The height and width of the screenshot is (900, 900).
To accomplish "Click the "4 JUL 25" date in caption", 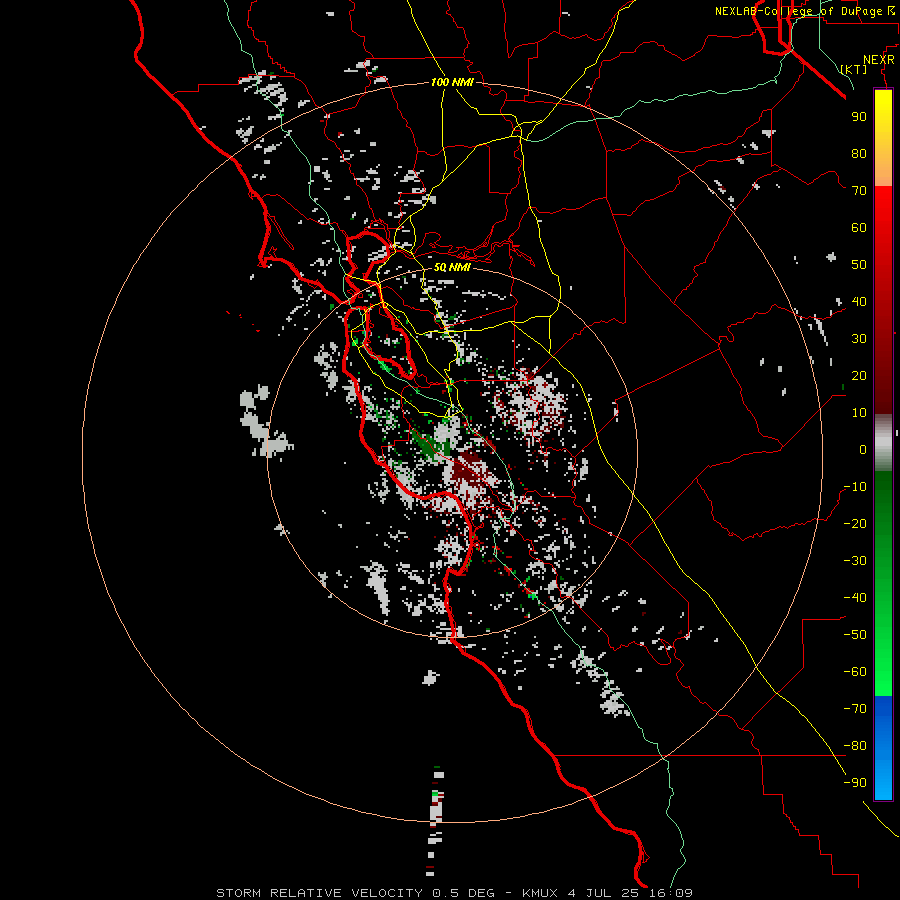I will pos(604,893).
